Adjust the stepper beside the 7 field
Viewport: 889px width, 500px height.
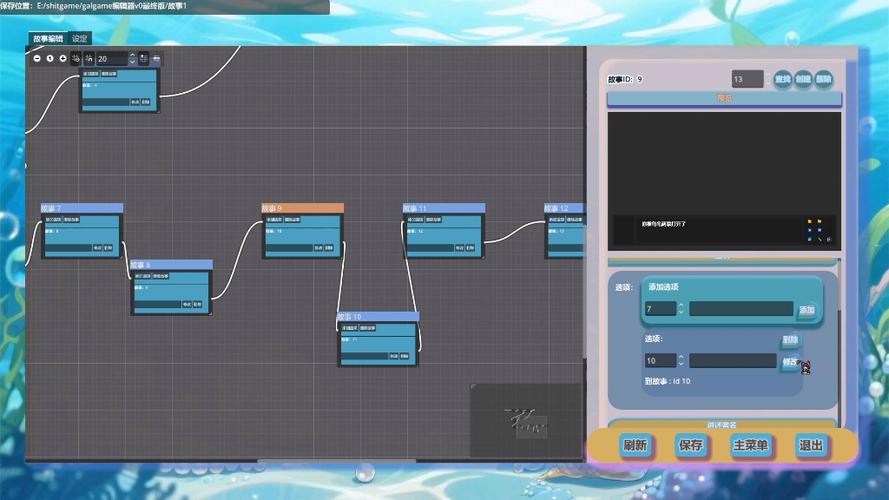click(681, 308)
